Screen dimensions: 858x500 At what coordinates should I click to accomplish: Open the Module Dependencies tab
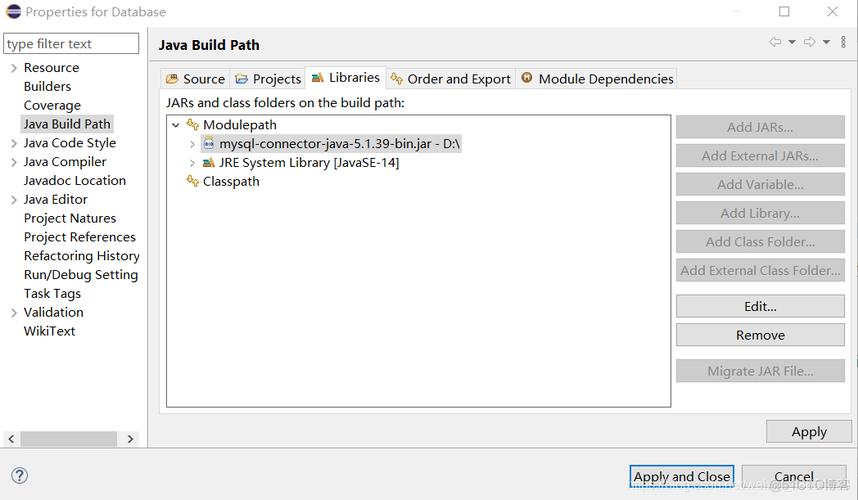click(x=597, y=79)
